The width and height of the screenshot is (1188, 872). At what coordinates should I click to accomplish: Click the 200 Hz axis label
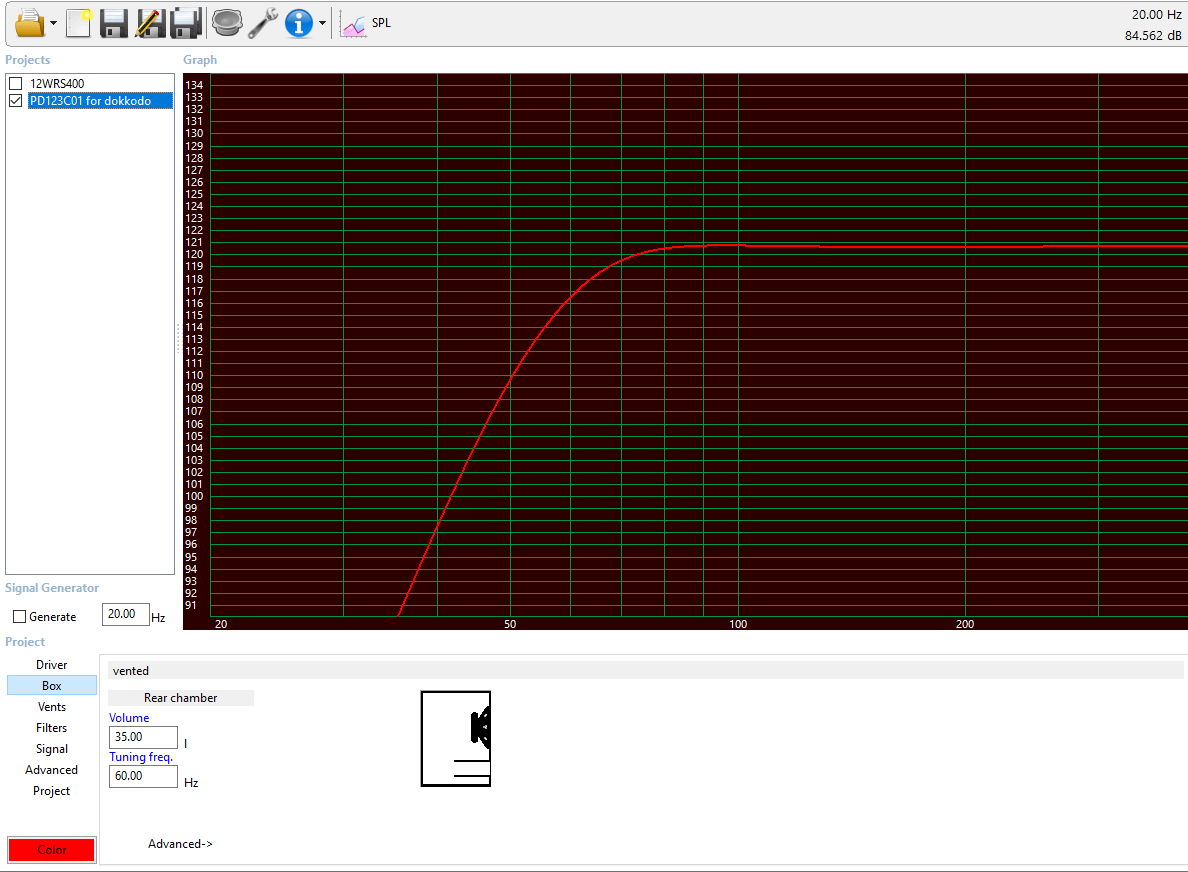tap(964, 624)
